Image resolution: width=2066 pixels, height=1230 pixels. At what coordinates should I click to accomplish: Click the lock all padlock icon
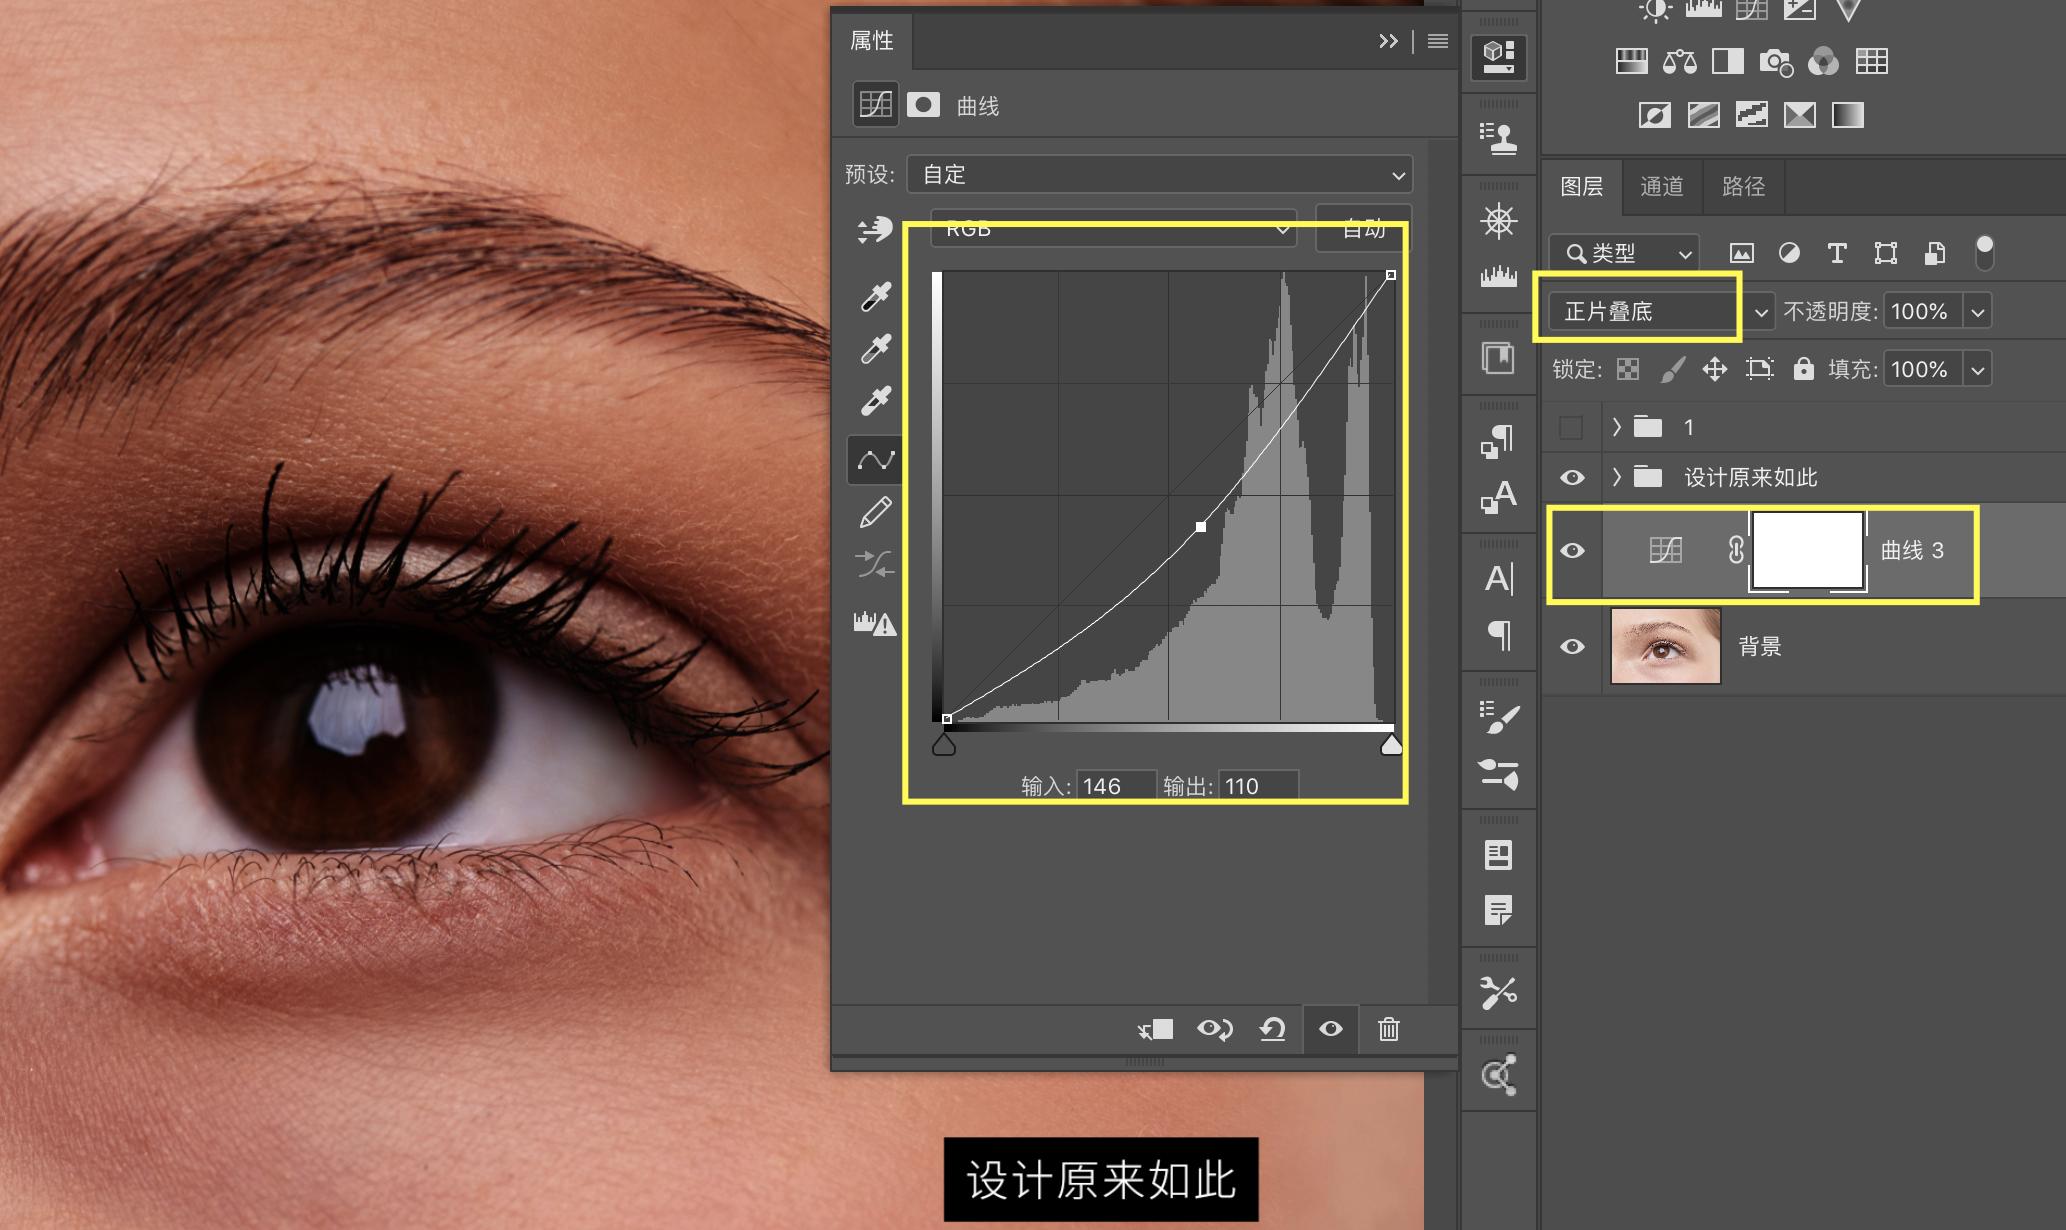1803,369
